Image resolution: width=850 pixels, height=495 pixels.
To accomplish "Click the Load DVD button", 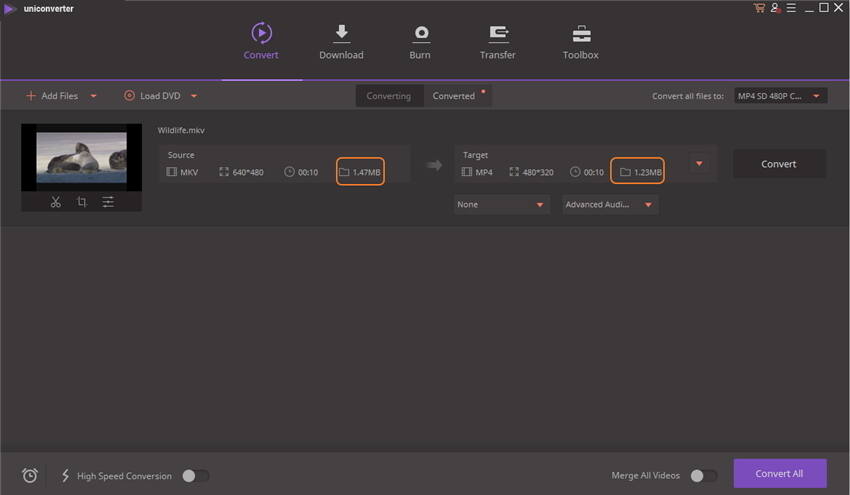I will 152,96.
